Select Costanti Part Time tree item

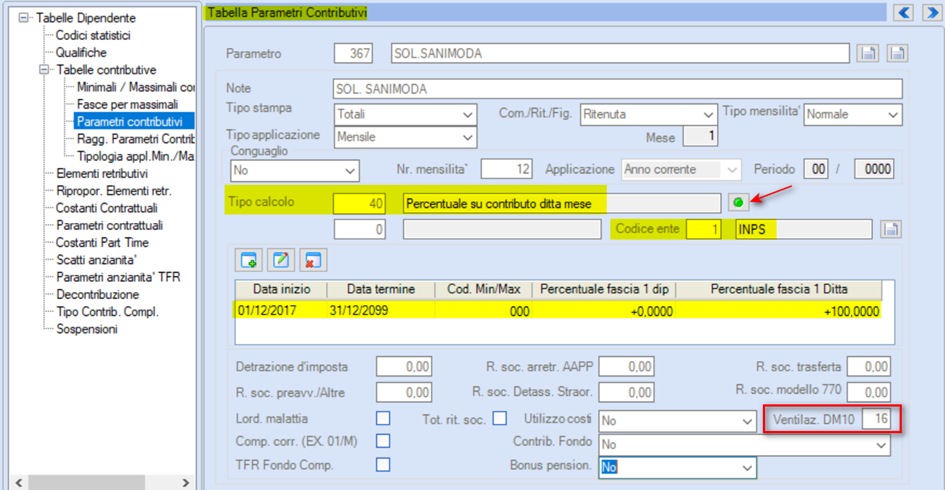click(x=102, y=243)
